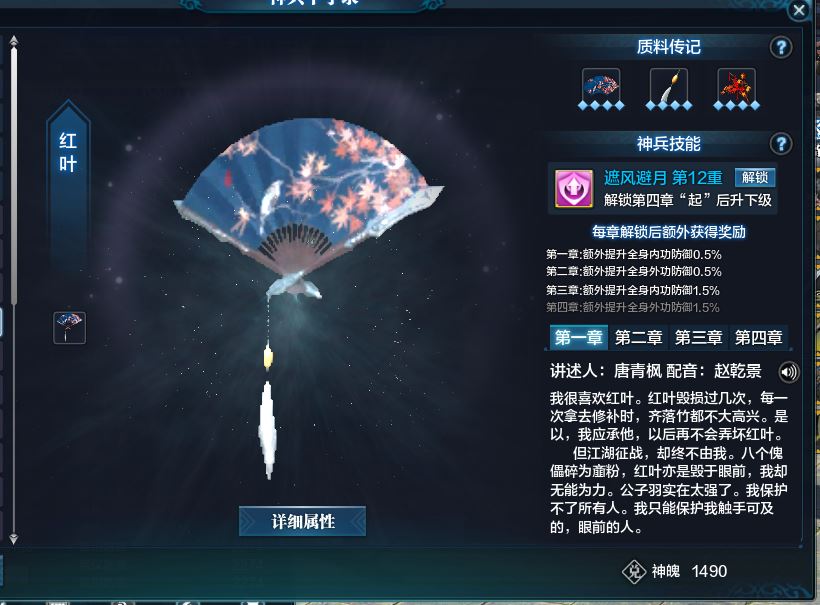The height and width of the screenshot is (605, 820).
Task: Click the up arrow of weapon list scrollbar
Action: pos(14,41)
